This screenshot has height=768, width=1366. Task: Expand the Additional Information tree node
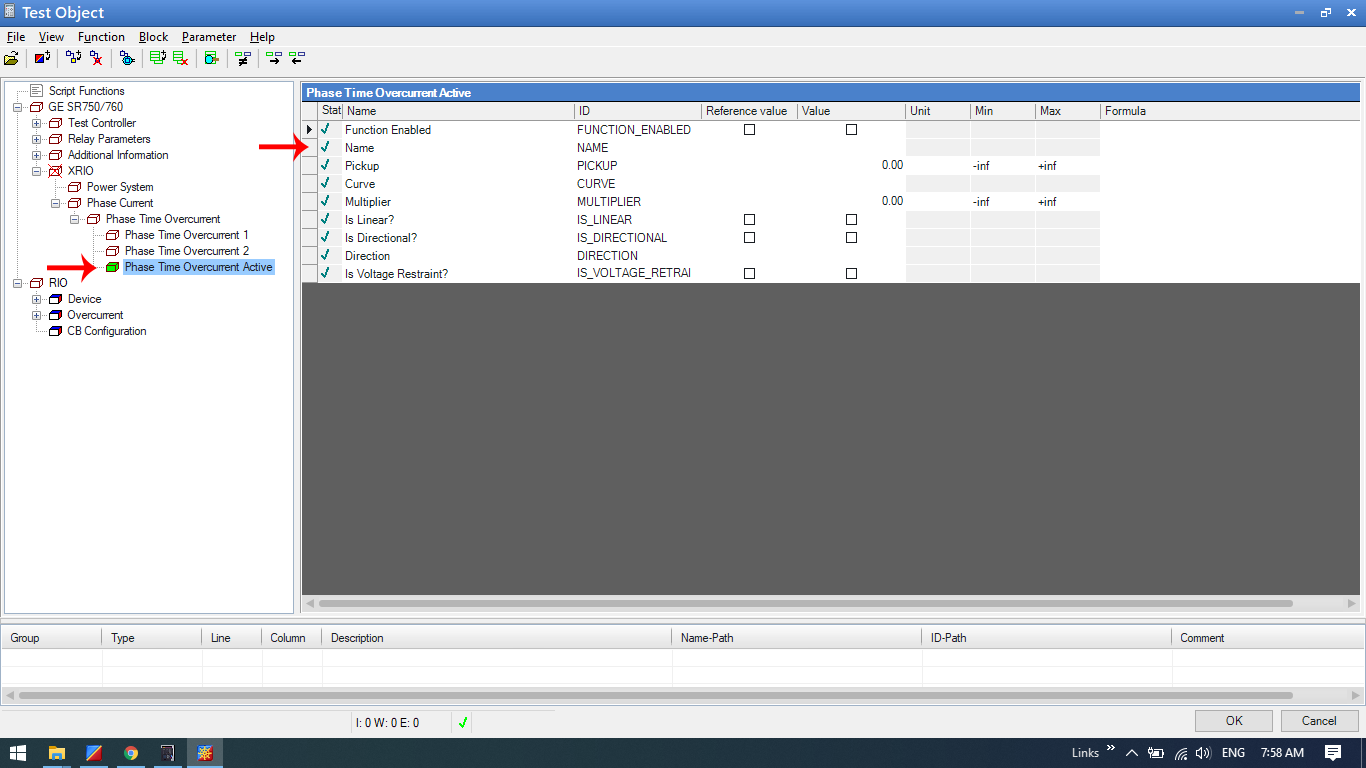[x=36, y=155]
